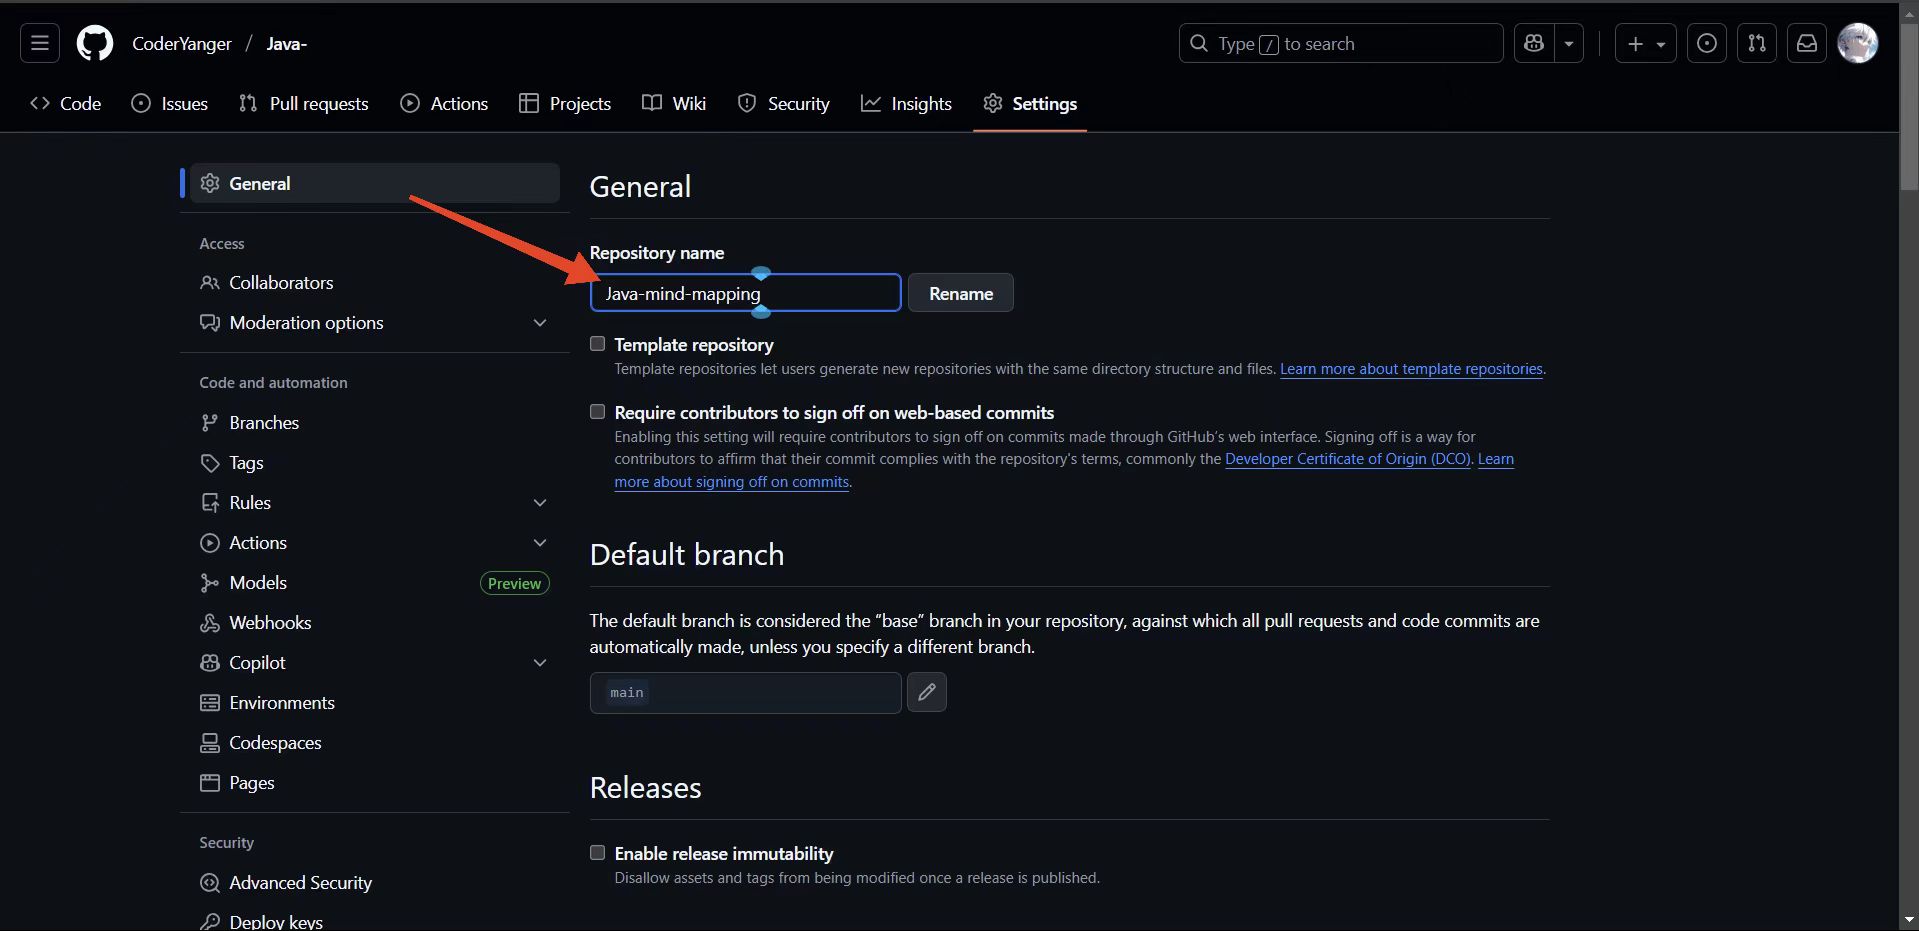Expand Moderation options chevron
The image size is (1919, 931).
(540, 323)
